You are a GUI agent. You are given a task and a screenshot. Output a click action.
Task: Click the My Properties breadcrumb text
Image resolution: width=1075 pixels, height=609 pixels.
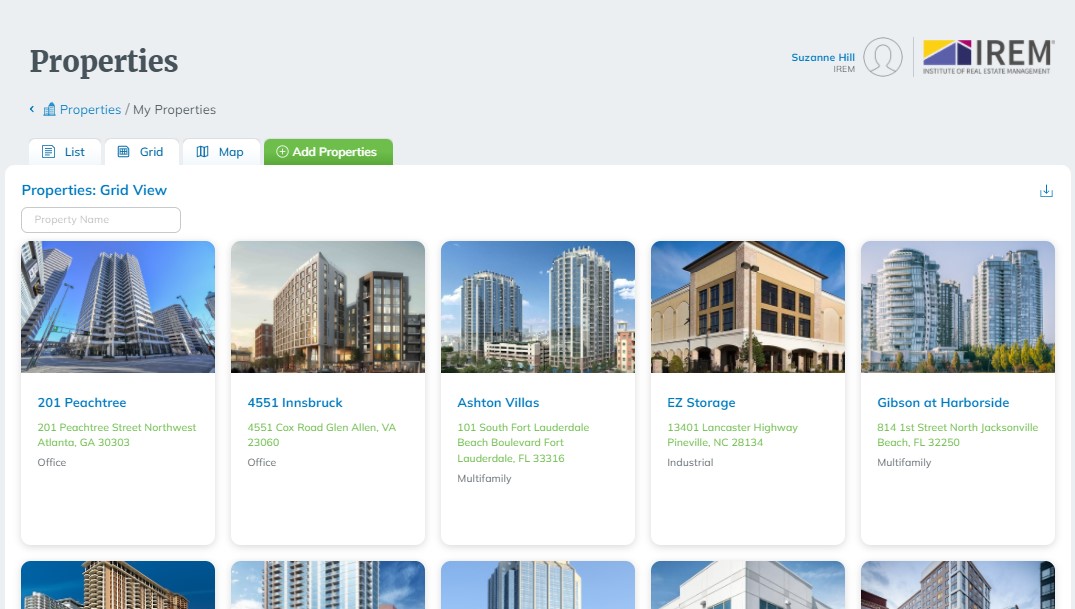click(174, 110)
